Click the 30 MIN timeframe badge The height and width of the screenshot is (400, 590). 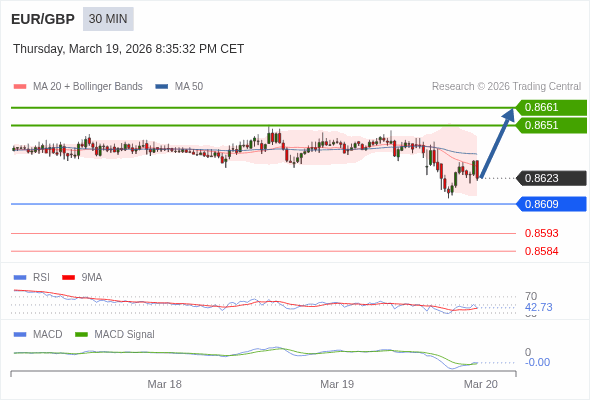tap(108, 19)
